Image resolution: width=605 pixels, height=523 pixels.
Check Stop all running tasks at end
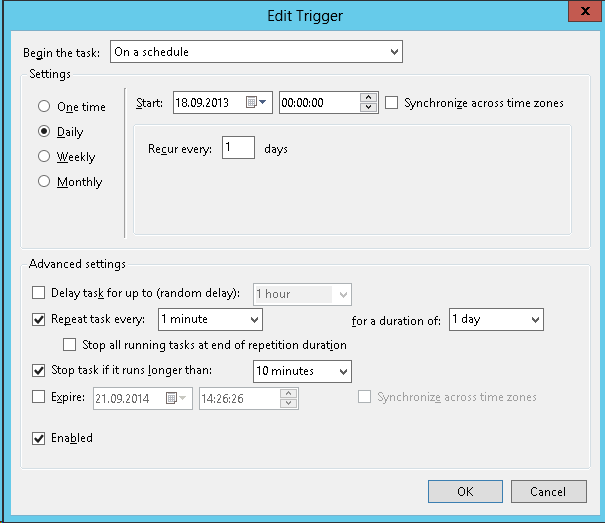coord(69,344)
